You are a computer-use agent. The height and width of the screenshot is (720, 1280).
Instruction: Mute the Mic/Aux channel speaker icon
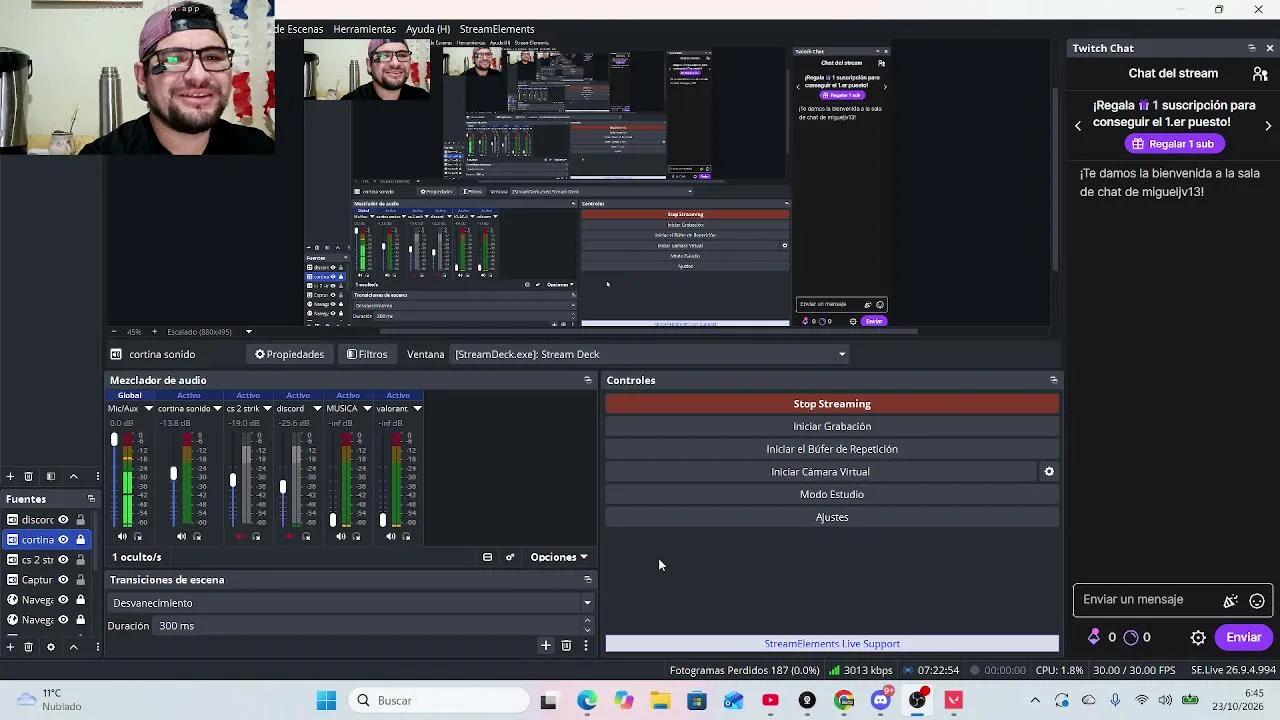coord(123,537)
